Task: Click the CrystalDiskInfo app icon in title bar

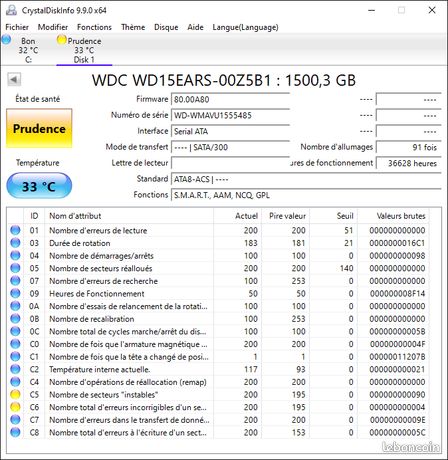Action: point(11,10)
